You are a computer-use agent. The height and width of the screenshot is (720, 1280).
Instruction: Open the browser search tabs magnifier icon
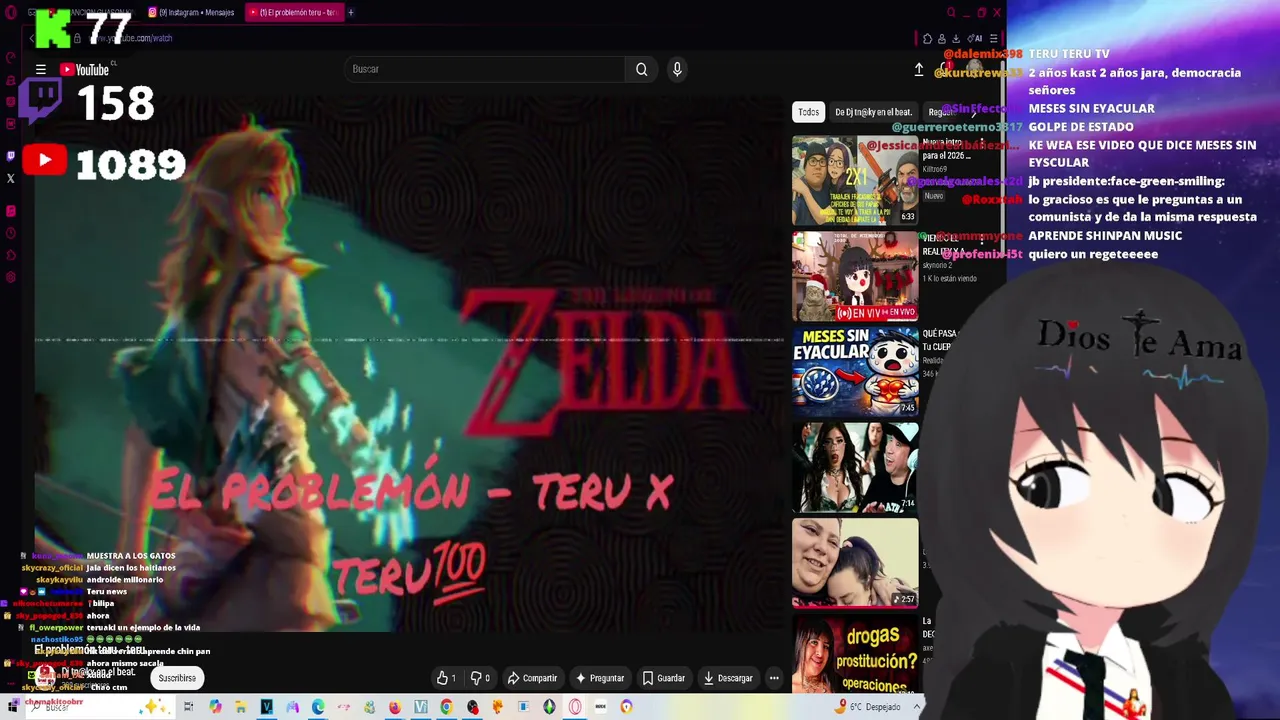951,12
